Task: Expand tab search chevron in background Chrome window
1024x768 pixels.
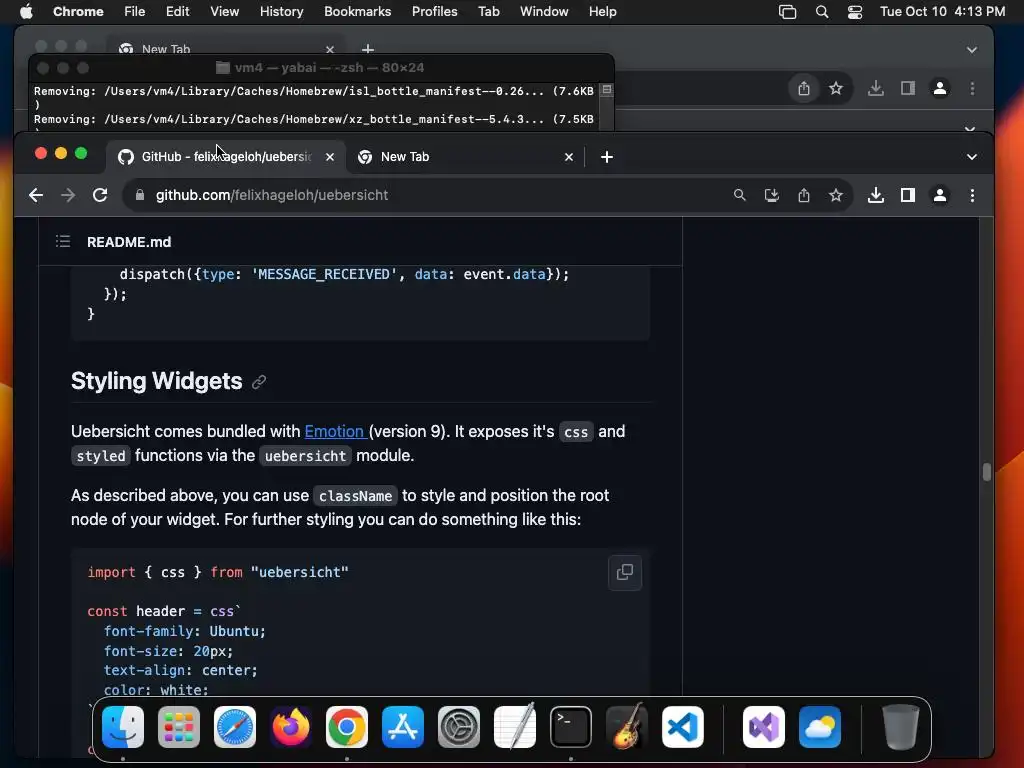Action: (x=972, y=50)
